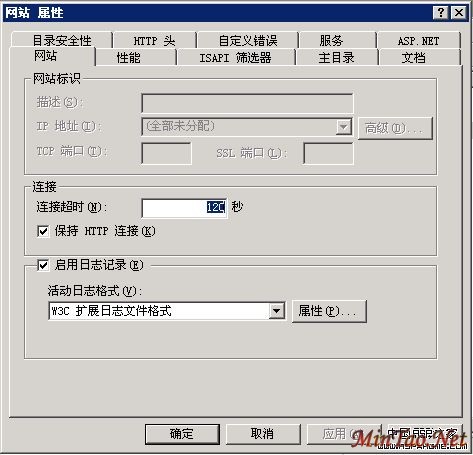Go to the 主目录 tab

coord(337,57)
